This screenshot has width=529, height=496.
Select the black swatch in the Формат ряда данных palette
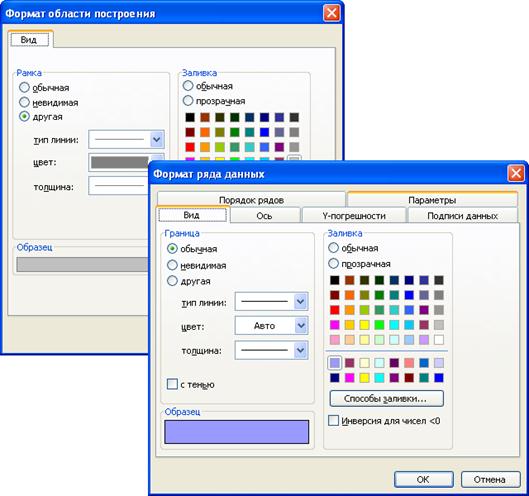pyautogui.click(x=335, y=280)
